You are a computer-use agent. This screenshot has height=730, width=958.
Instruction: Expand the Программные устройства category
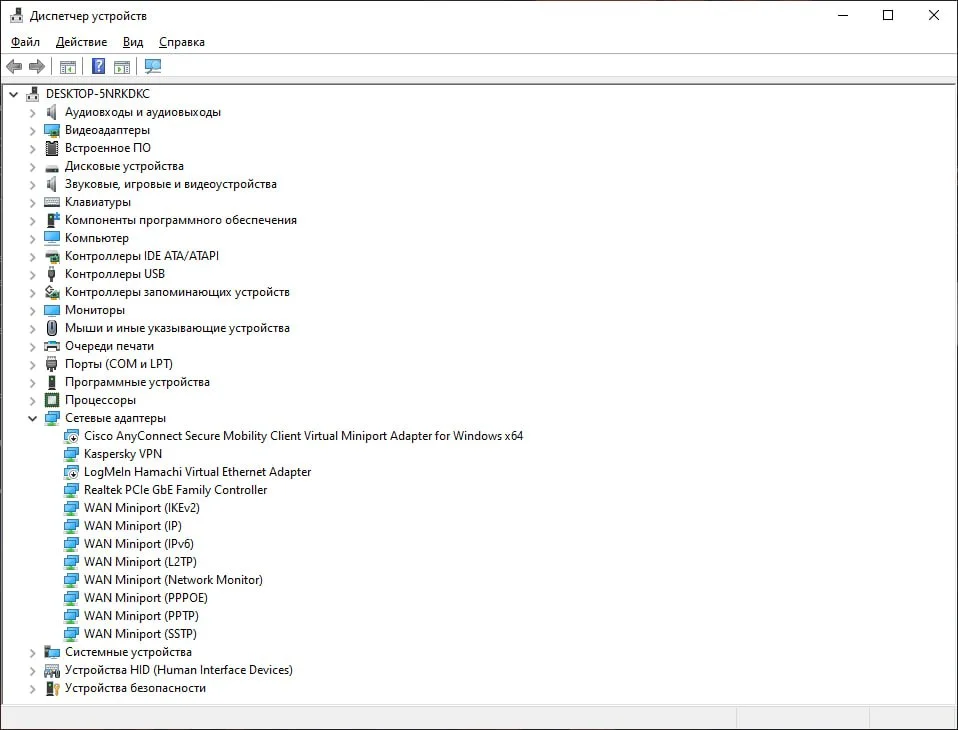point(32,383)
